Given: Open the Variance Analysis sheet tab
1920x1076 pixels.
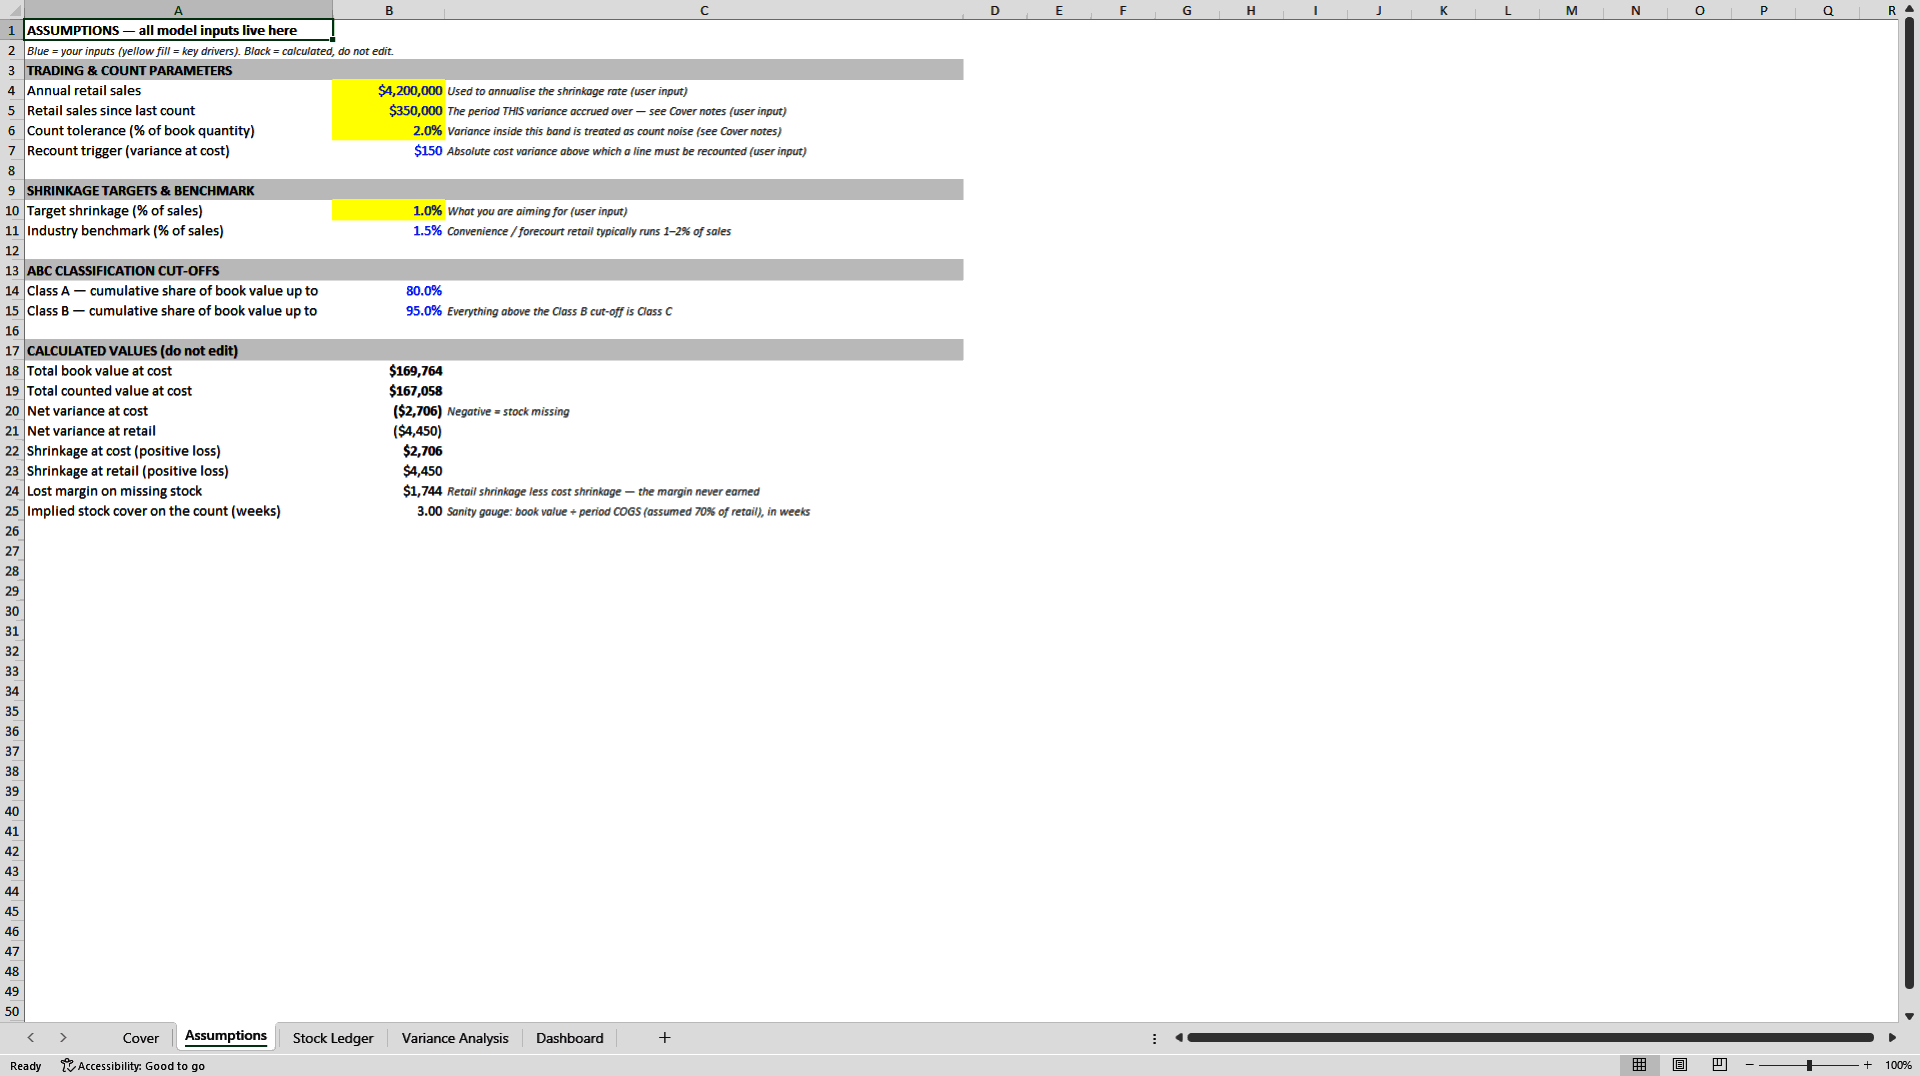Looking at the screenshot, I should point(455,1038).
